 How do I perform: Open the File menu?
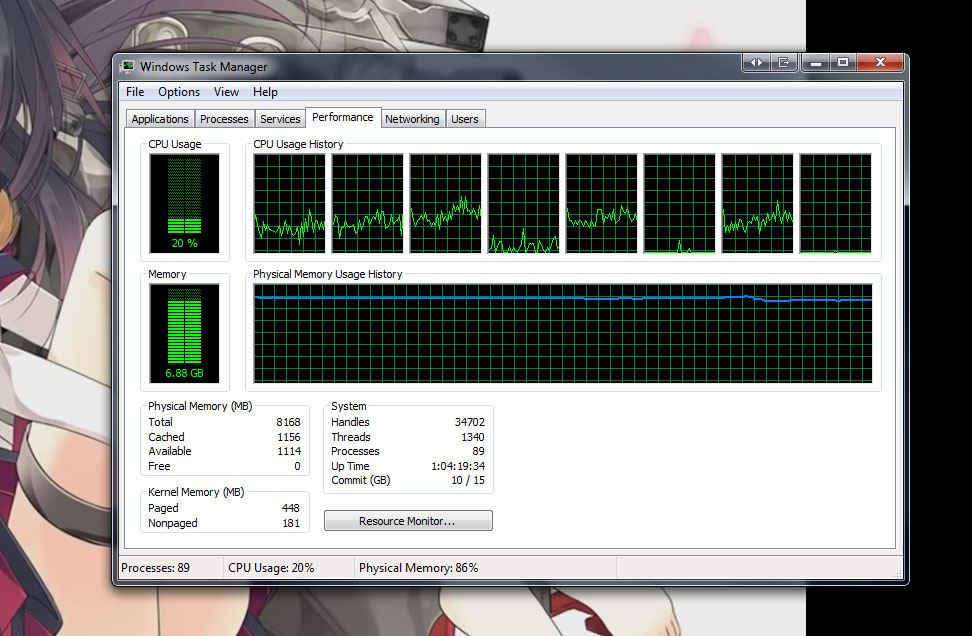point(135,92)
